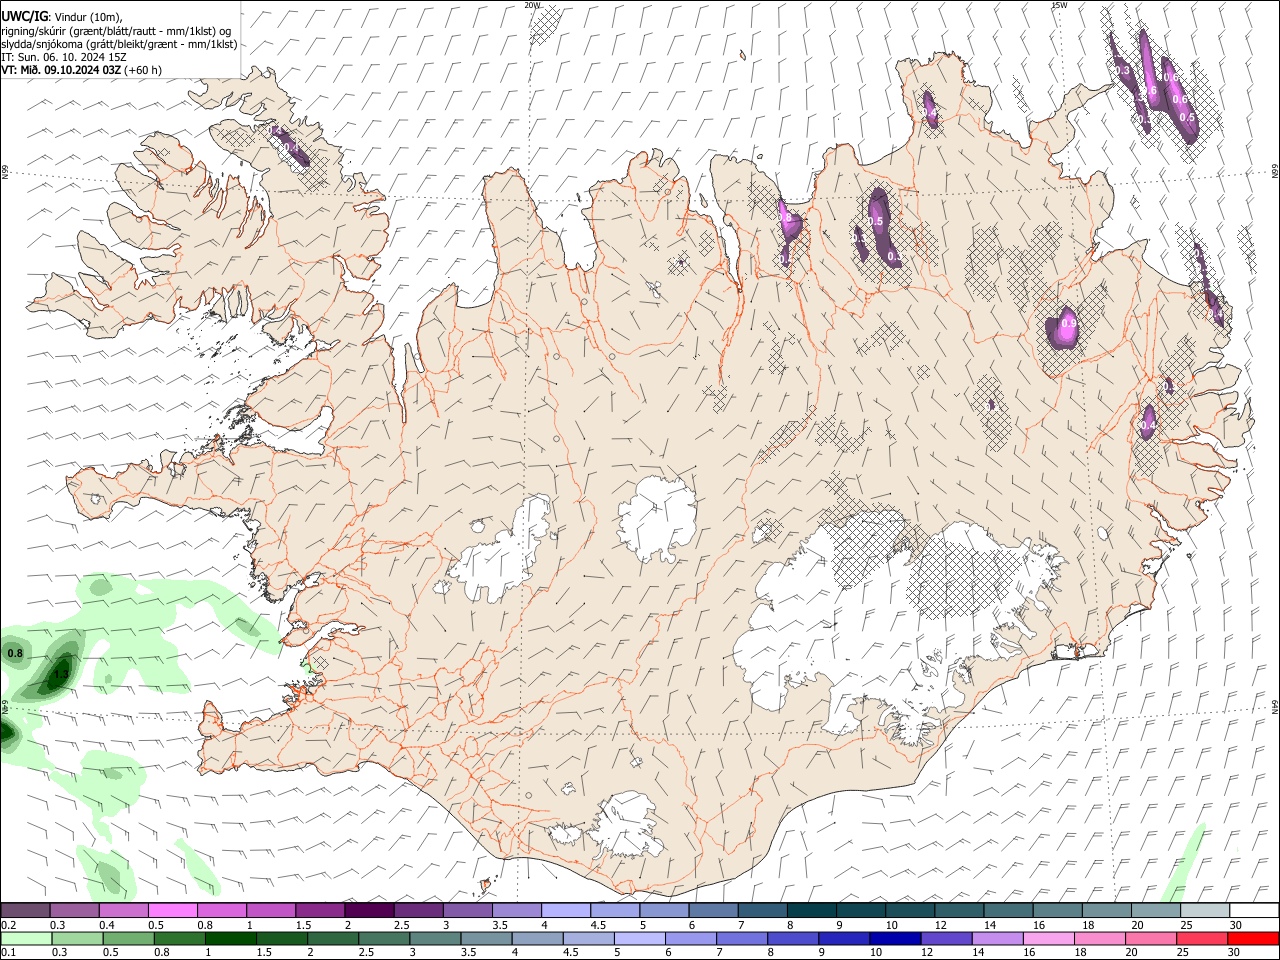Select the pale lavender 4 mm snow swatch

coord(566,910)
